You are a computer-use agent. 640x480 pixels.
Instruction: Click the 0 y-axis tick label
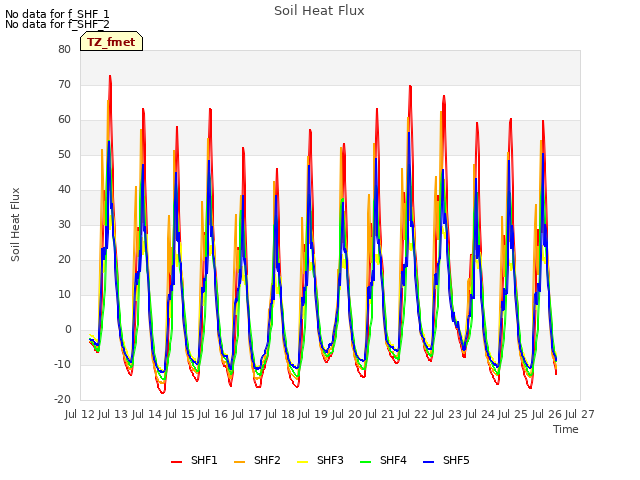point(68,330)
